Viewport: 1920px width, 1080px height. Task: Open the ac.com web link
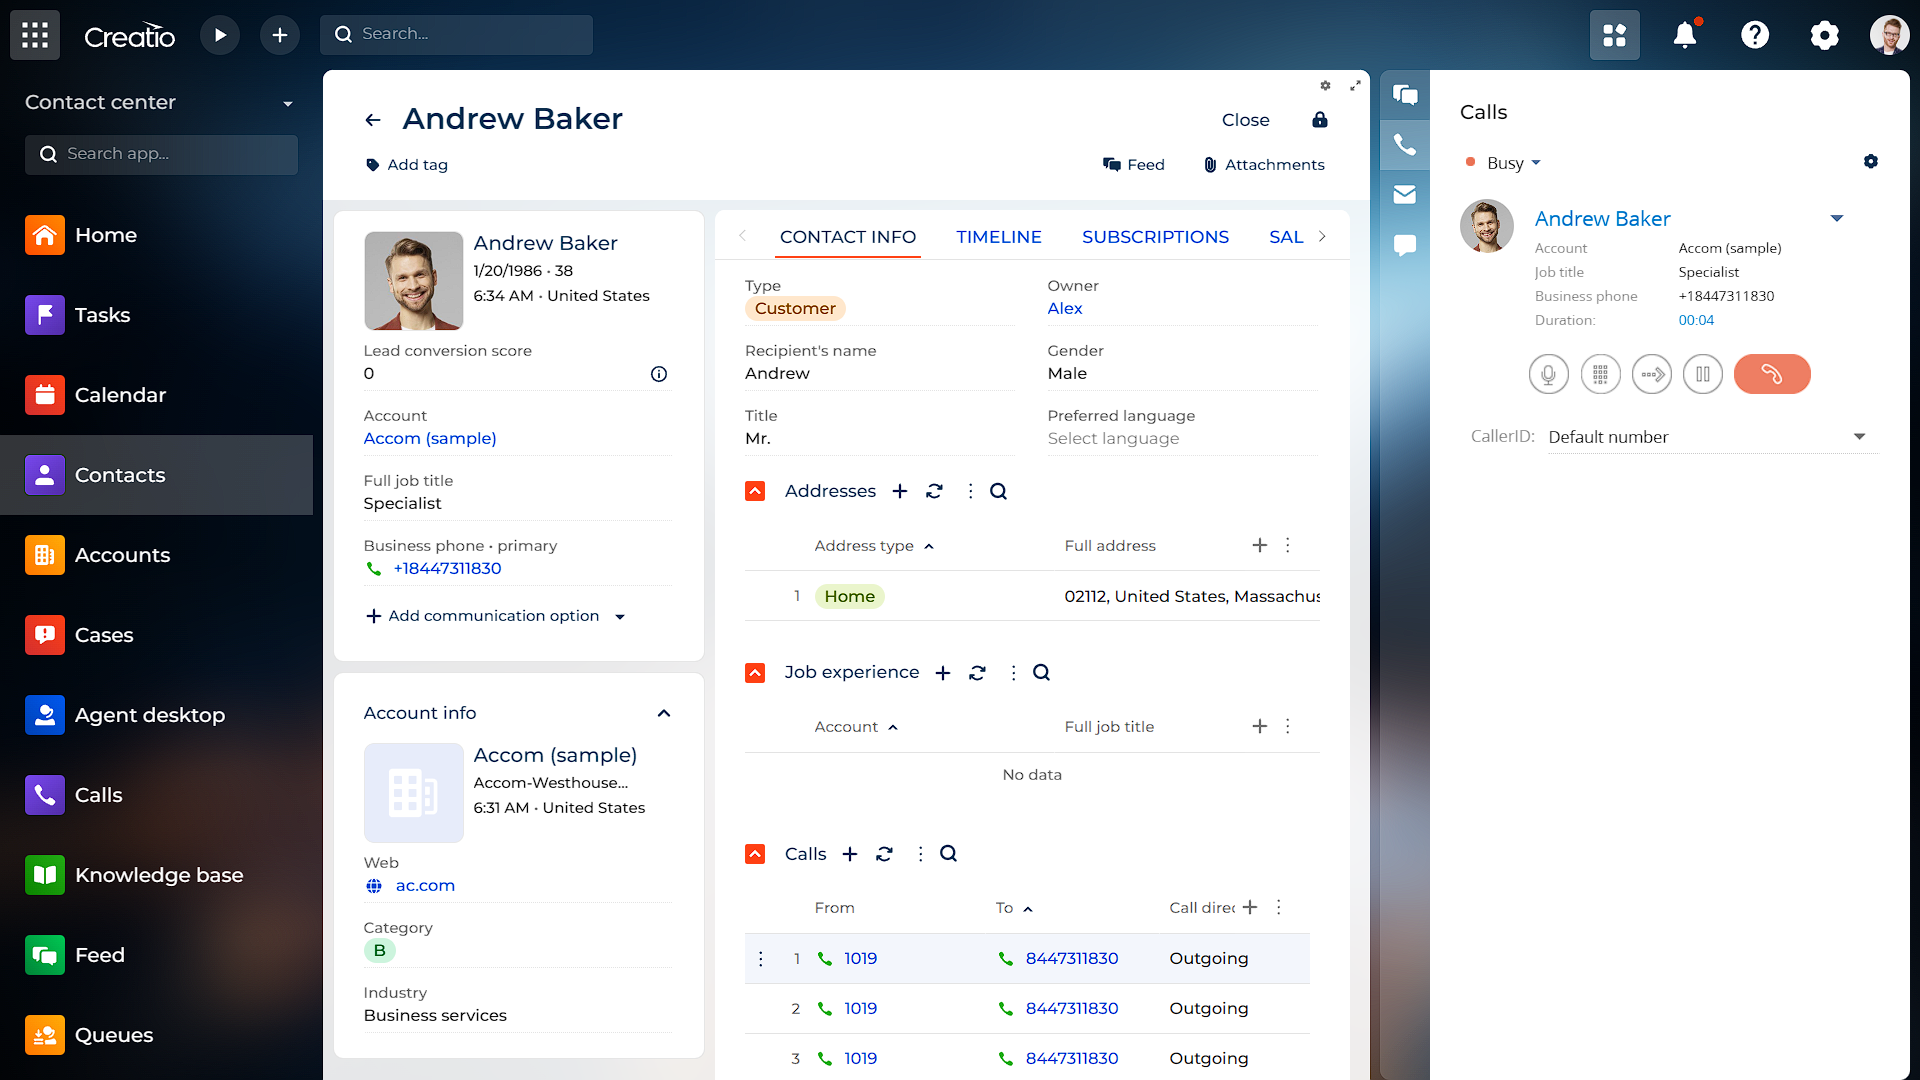tap(425, 885)
